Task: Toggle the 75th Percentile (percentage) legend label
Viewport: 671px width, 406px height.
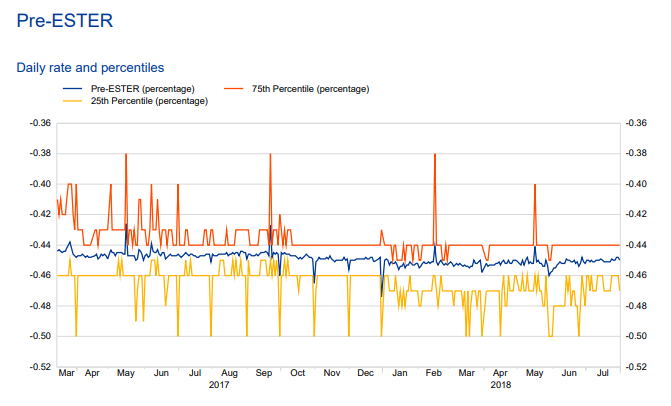Action: 310,89
